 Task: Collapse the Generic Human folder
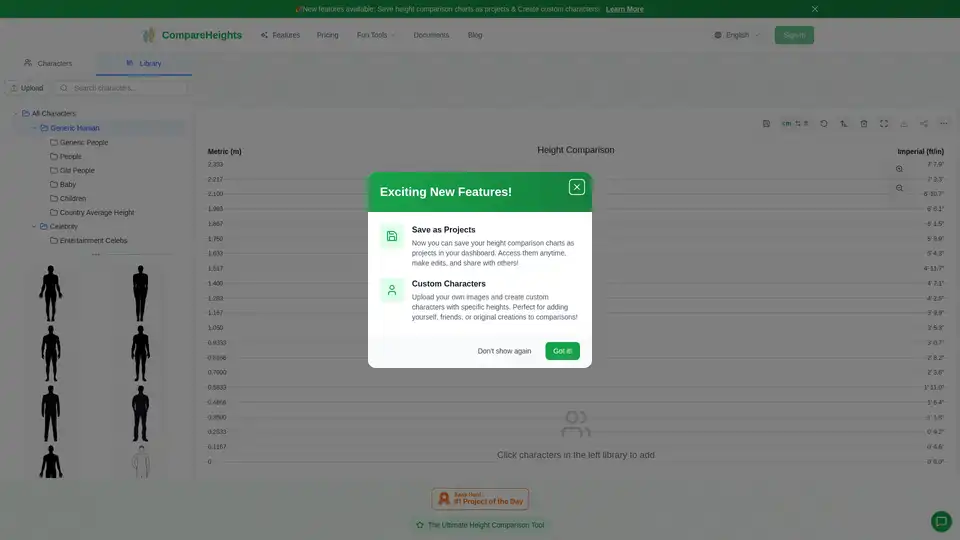coord(34,128)
